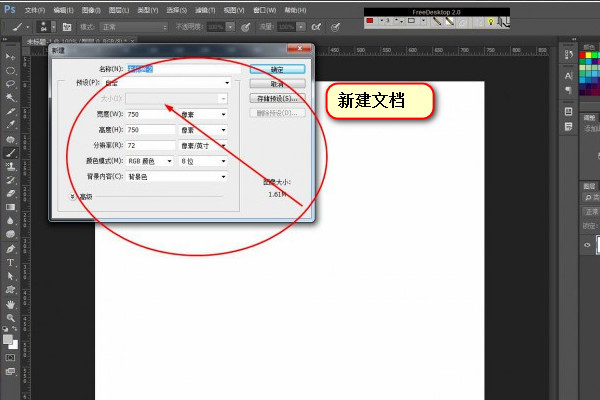Click the red color box in FreeDesktop toolbar

tap(370, 21)
